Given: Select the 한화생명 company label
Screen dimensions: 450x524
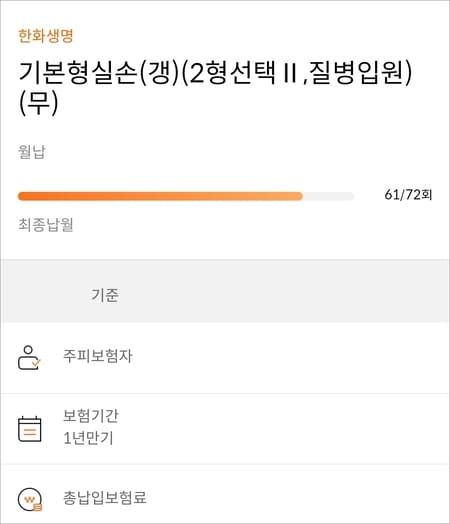Looking at the screenshot, I should pos(46,36).
